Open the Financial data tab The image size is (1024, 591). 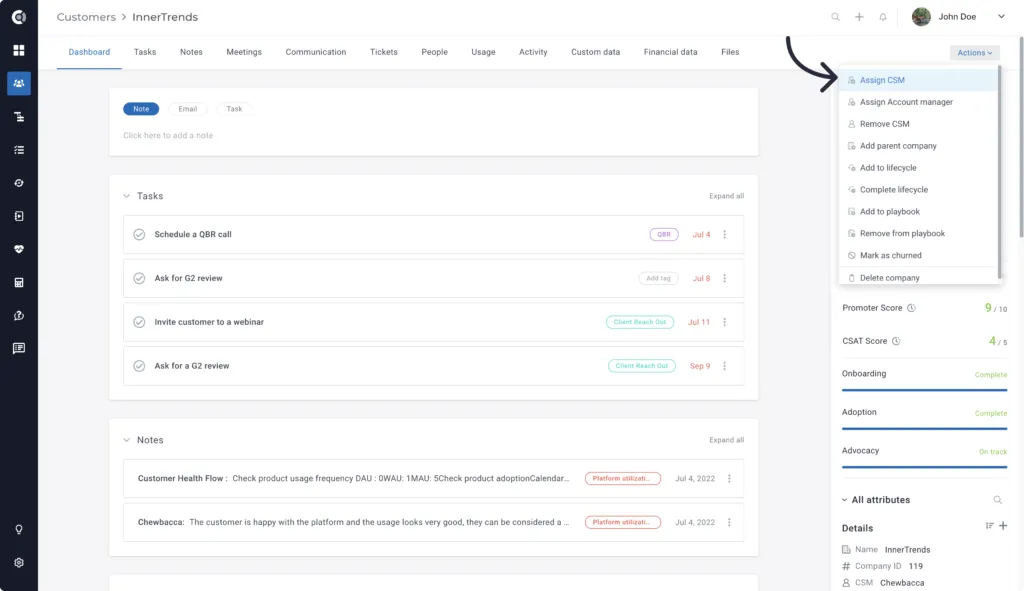[670, 52]
